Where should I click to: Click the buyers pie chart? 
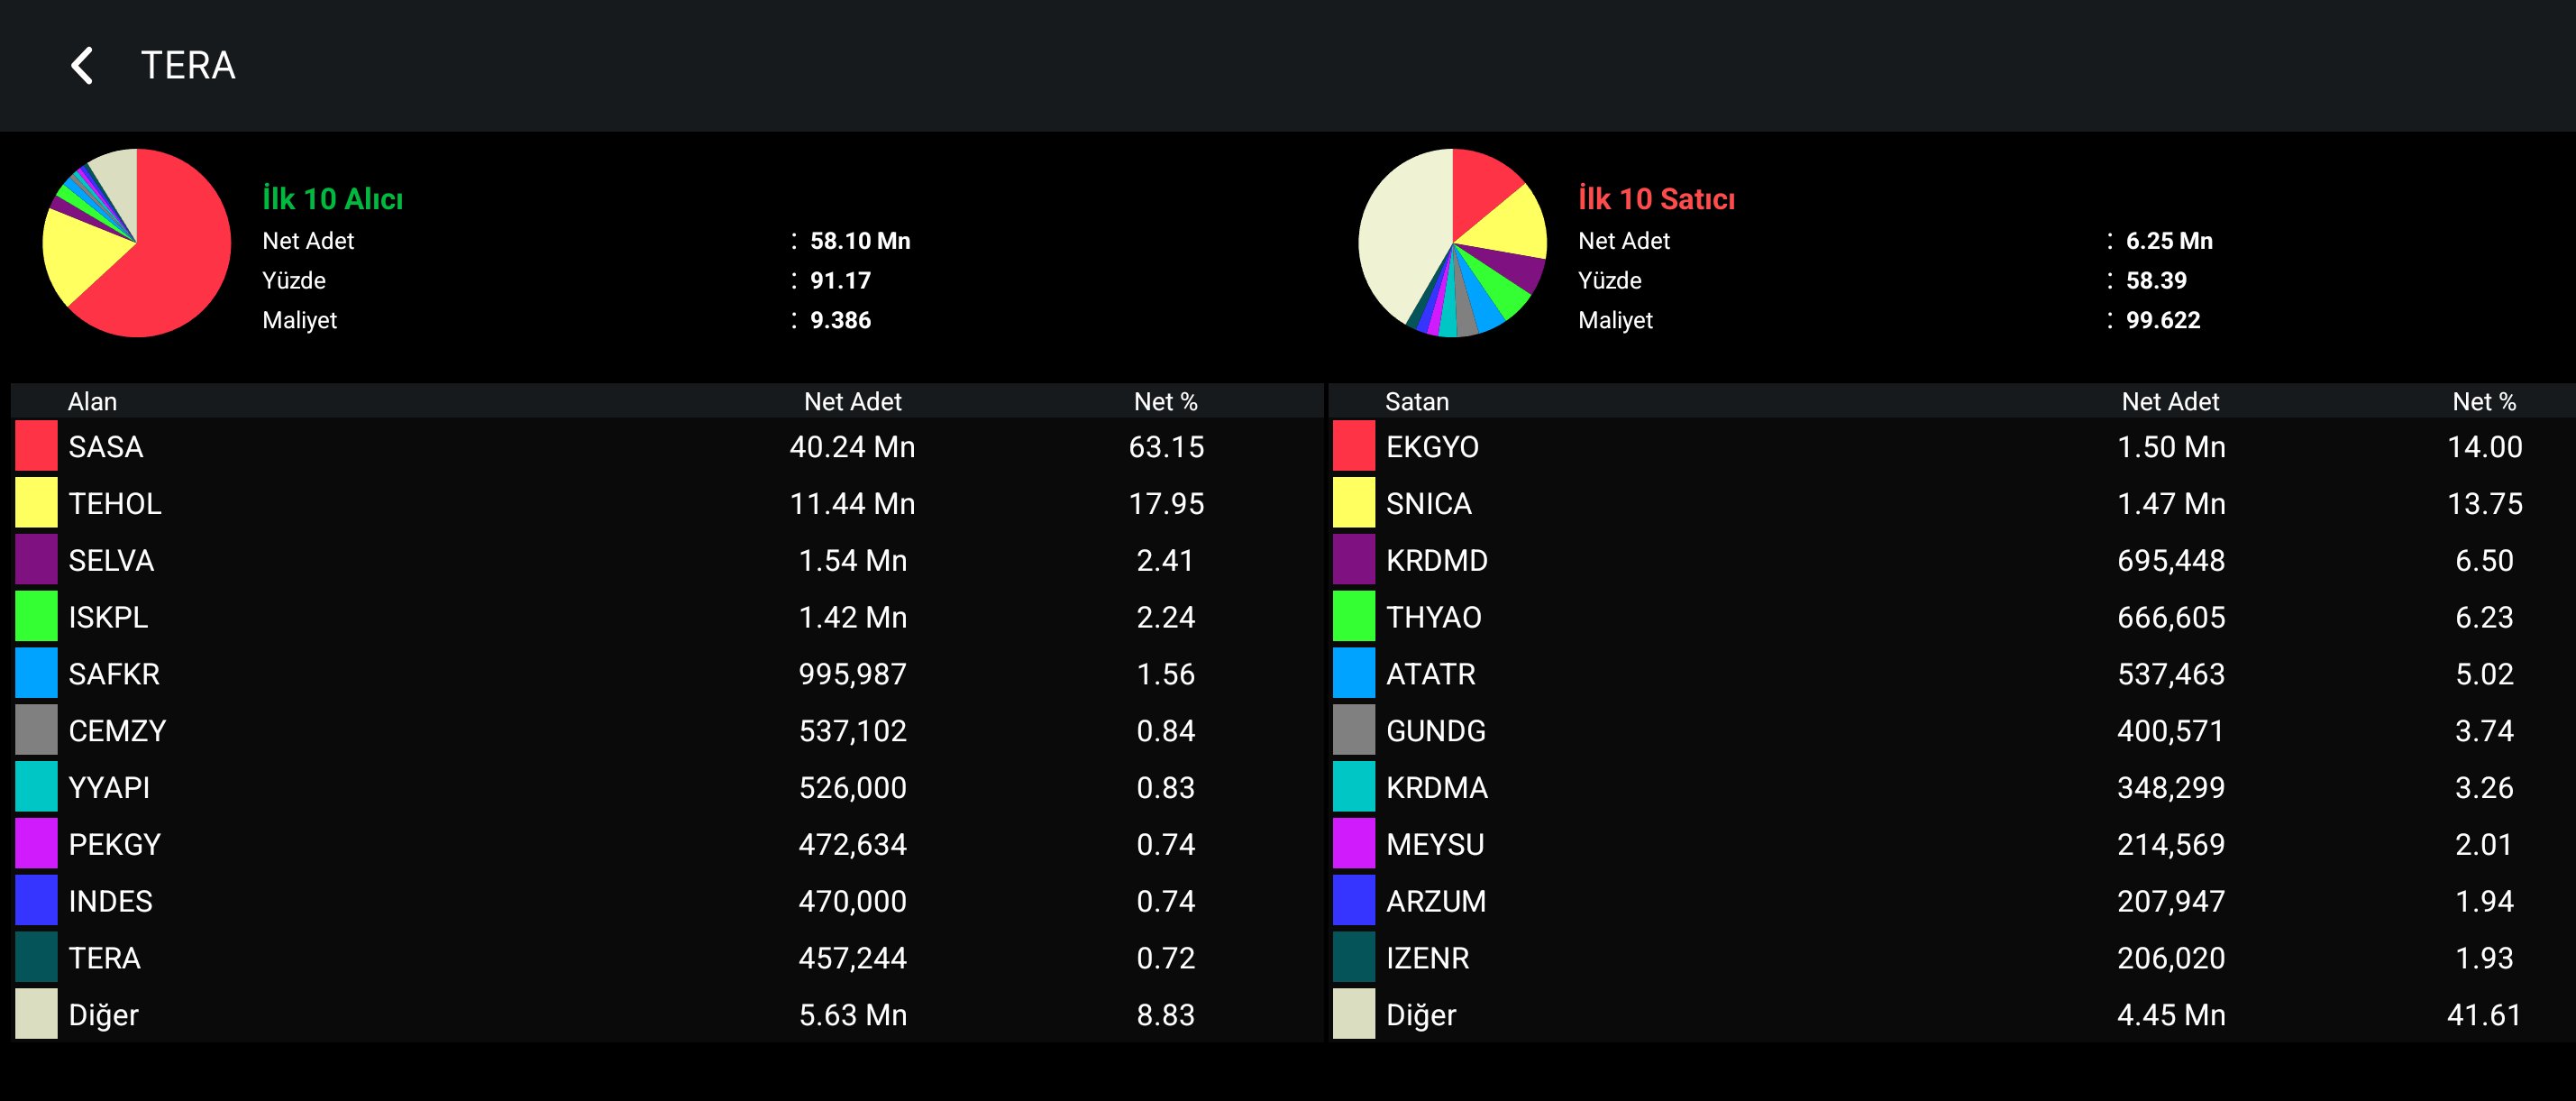tap(137, 243)
